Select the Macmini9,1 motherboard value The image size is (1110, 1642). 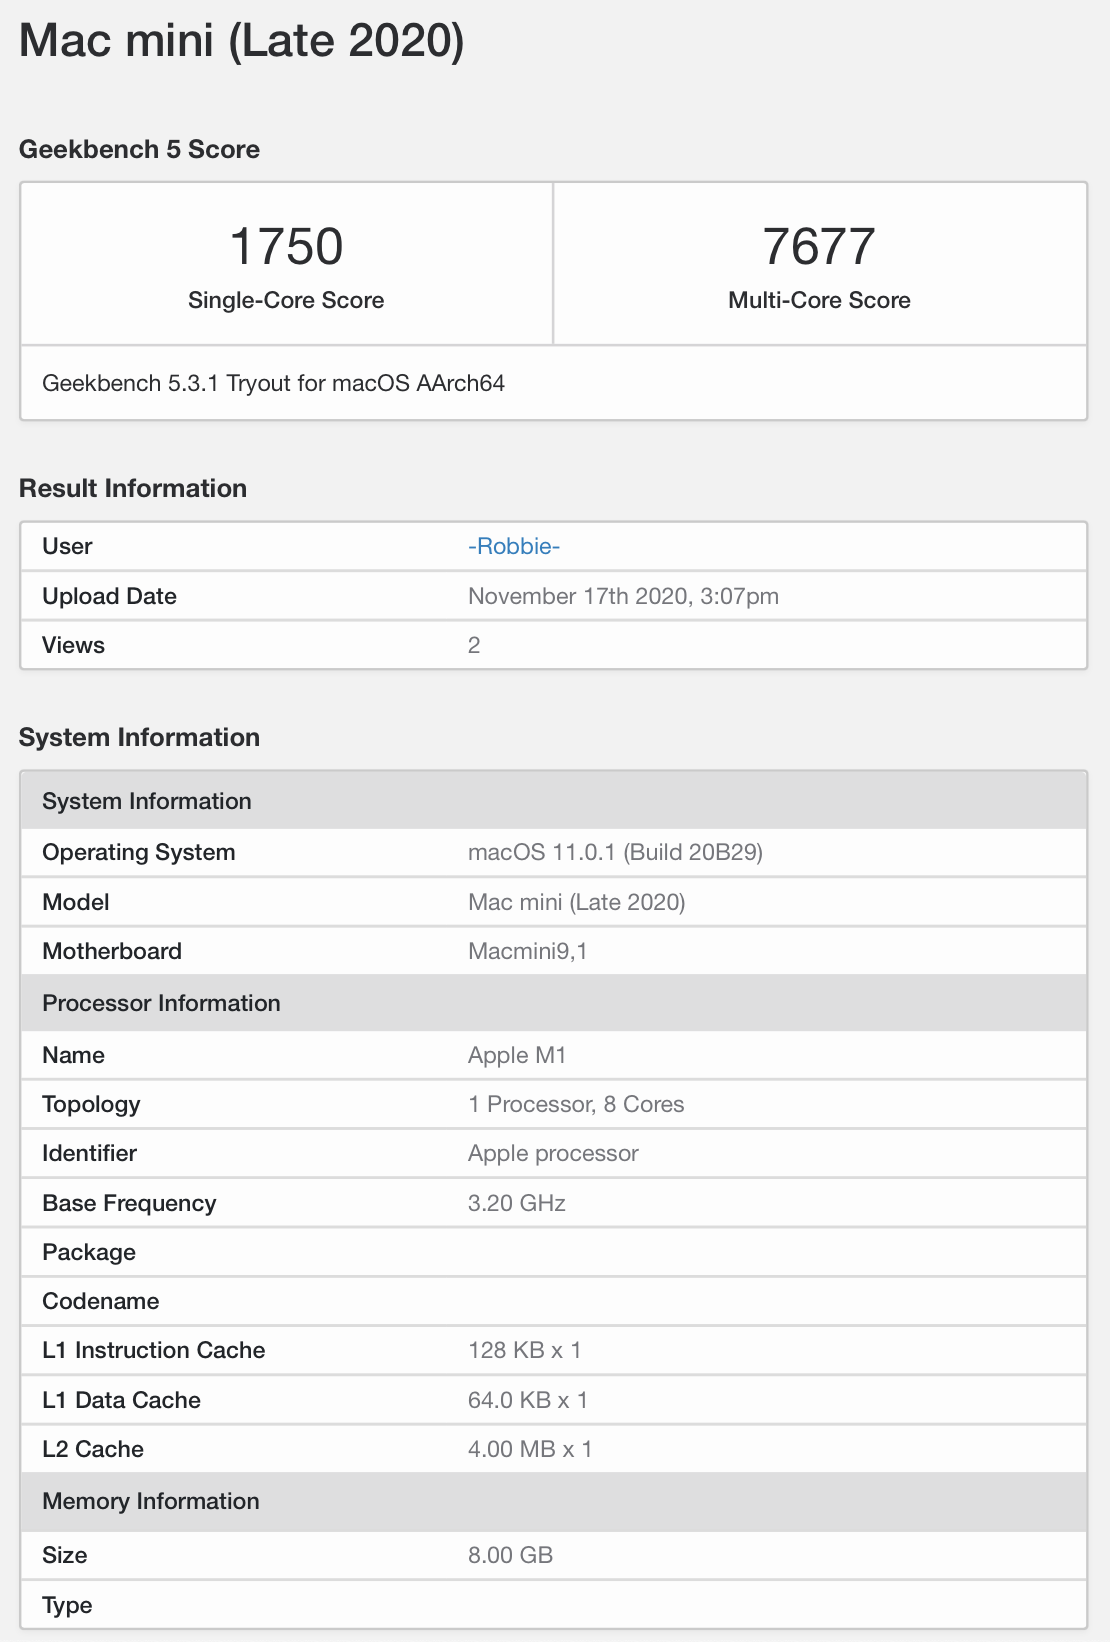(528, 951)
